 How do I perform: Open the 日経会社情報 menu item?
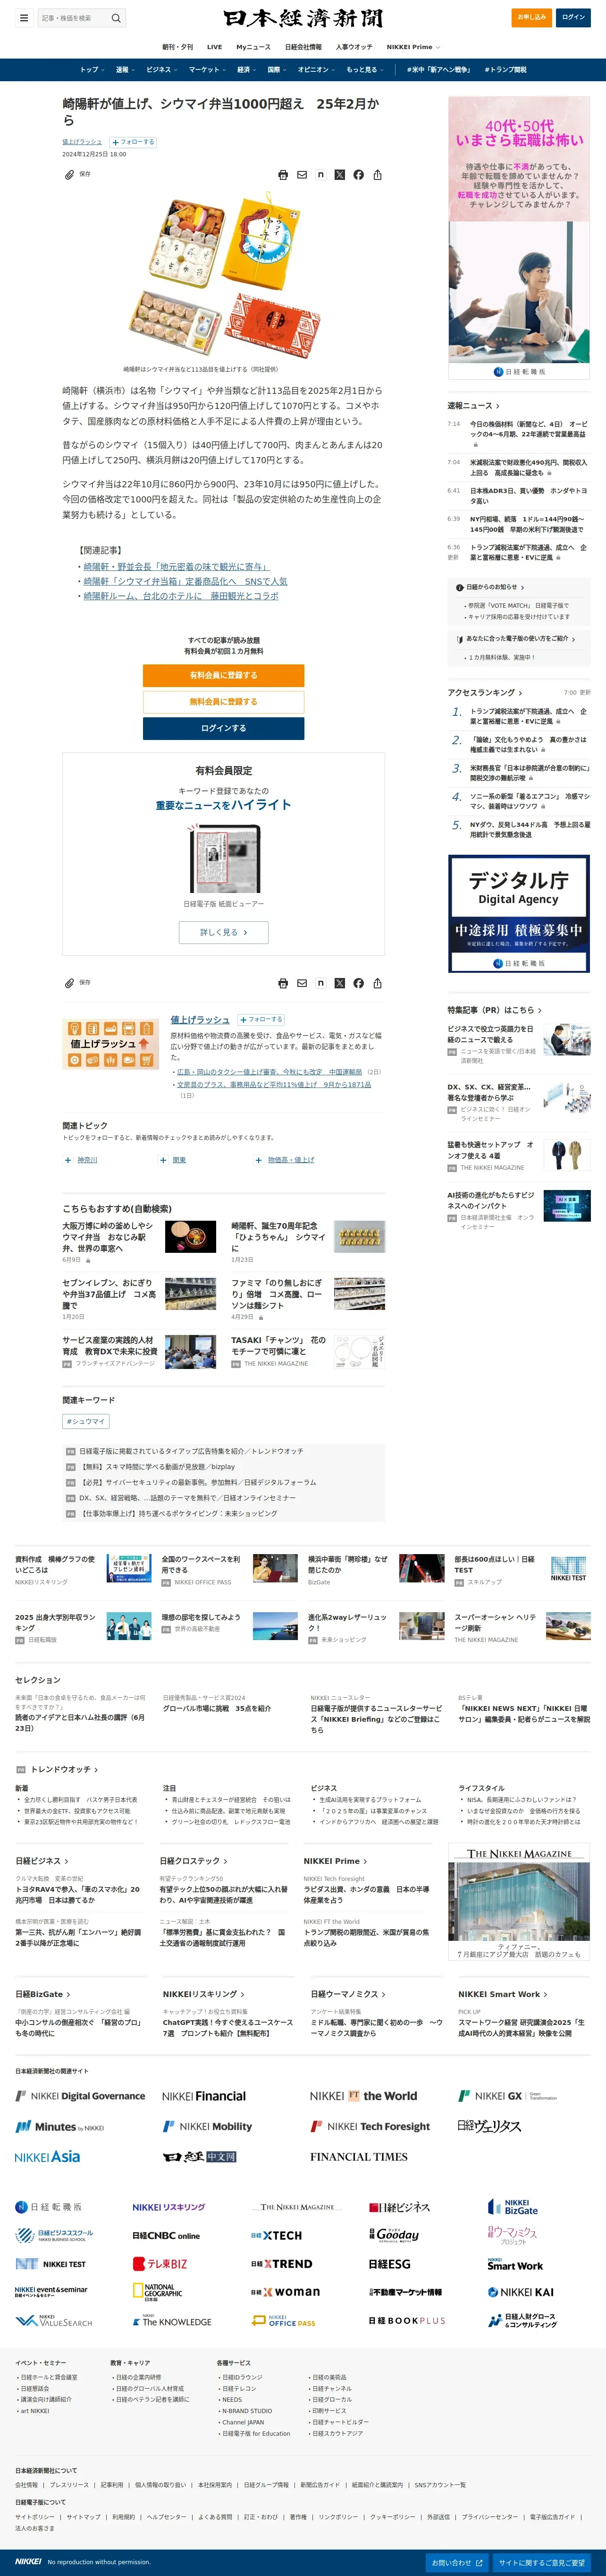tap(303, 47)
